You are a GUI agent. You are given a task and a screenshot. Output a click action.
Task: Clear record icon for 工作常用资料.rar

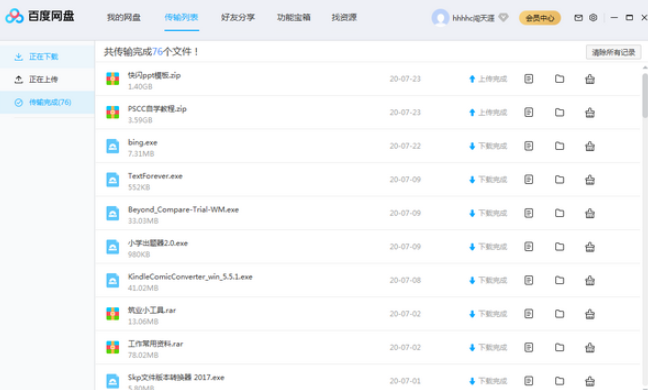(x=590, y=347)
